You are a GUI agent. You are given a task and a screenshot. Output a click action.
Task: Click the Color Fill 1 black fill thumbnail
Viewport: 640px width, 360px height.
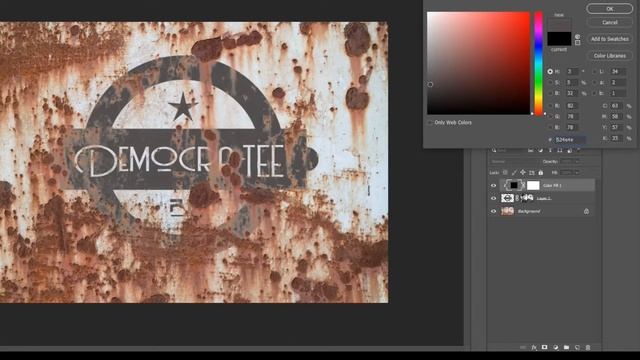point(513,185)
